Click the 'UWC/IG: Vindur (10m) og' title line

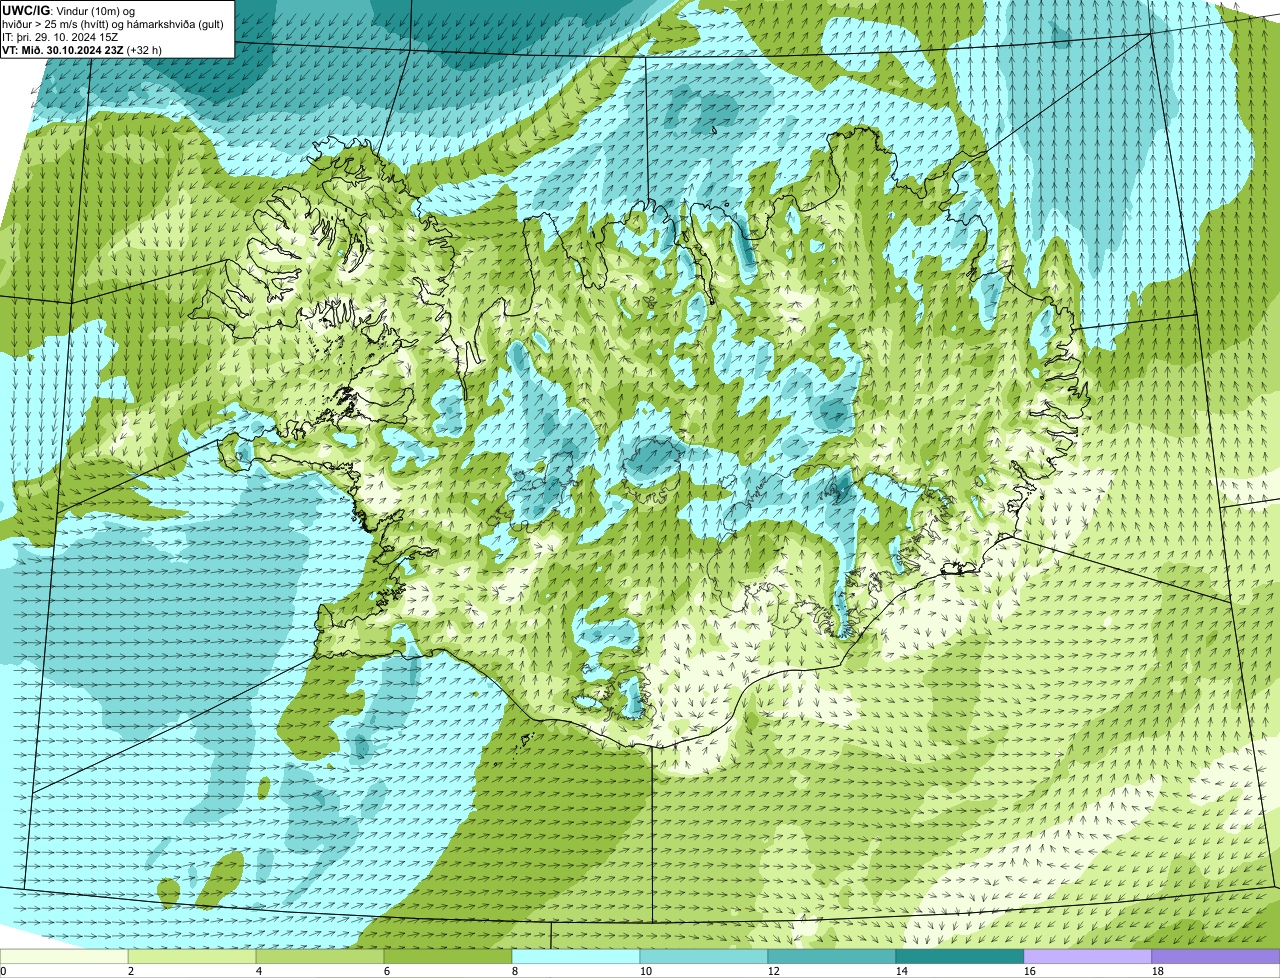(x=68, y=9)
